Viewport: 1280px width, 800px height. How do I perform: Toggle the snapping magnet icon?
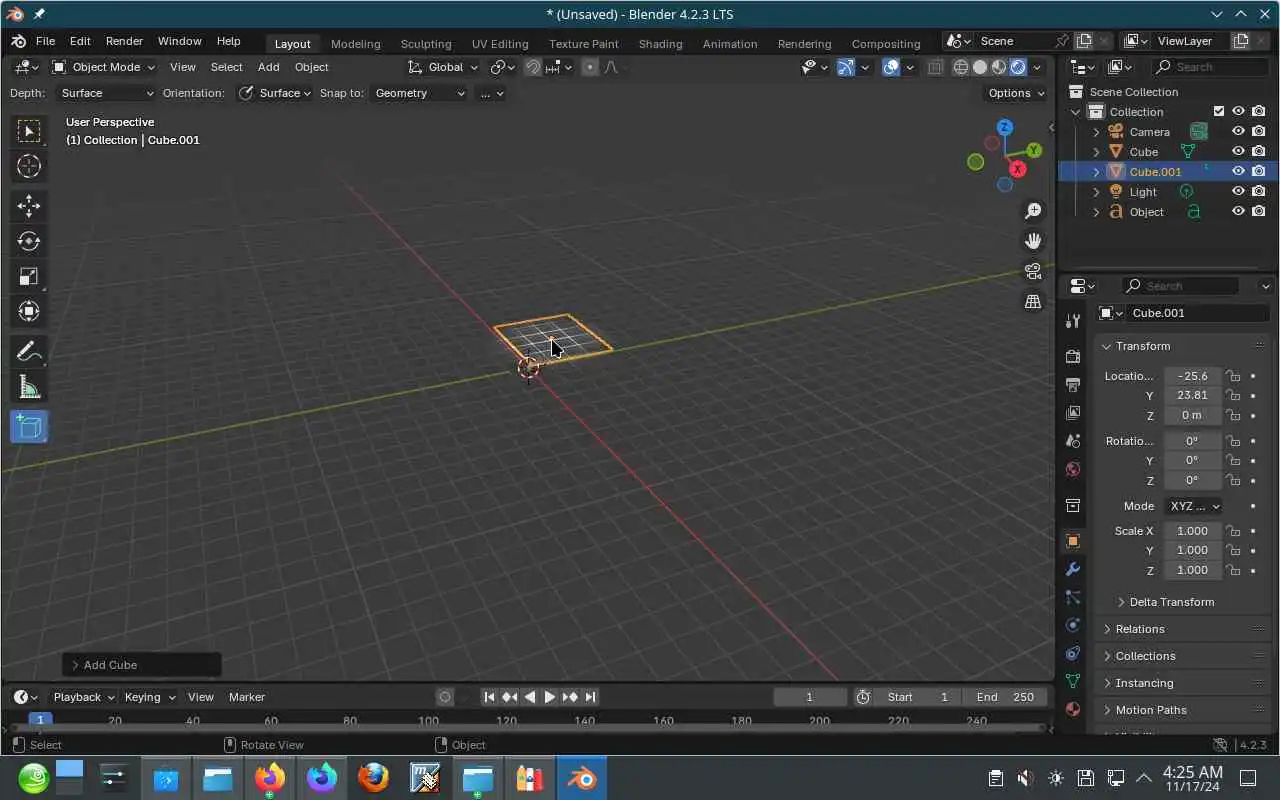click(533, 67)
